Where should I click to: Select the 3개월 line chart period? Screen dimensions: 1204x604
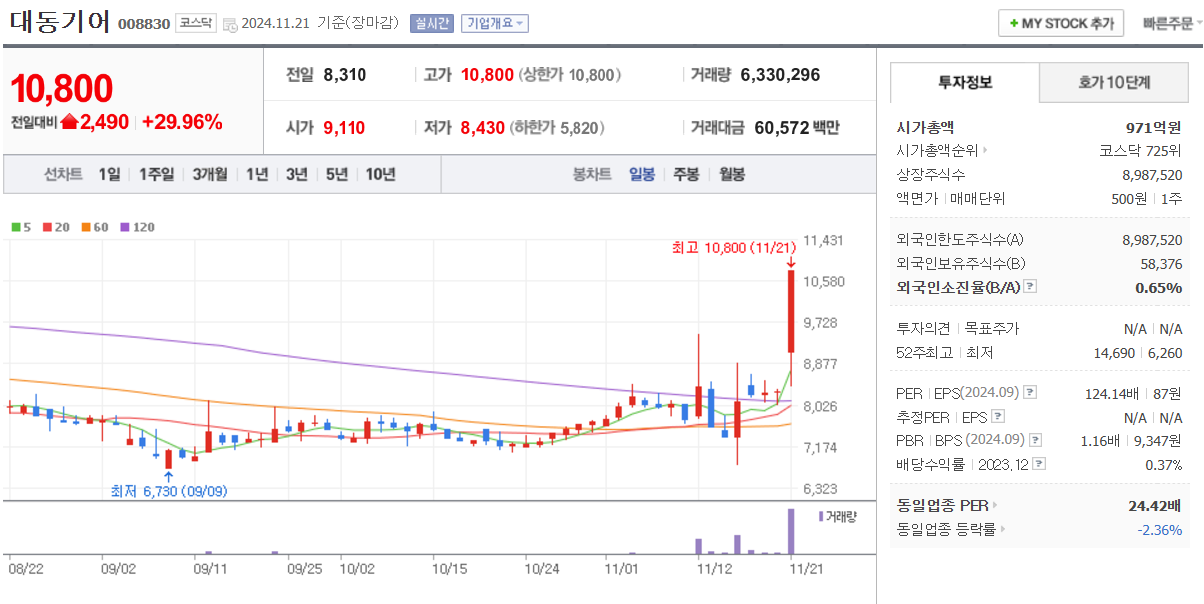210,174
